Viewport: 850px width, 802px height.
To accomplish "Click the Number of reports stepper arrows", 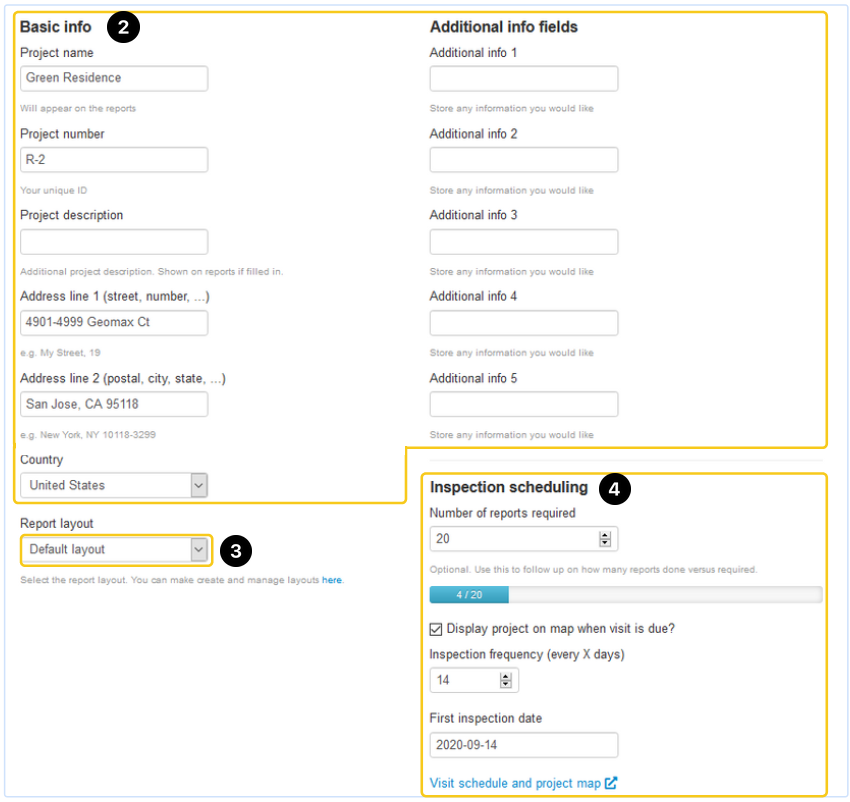I will pyautogui.click(x=604, y=539).
